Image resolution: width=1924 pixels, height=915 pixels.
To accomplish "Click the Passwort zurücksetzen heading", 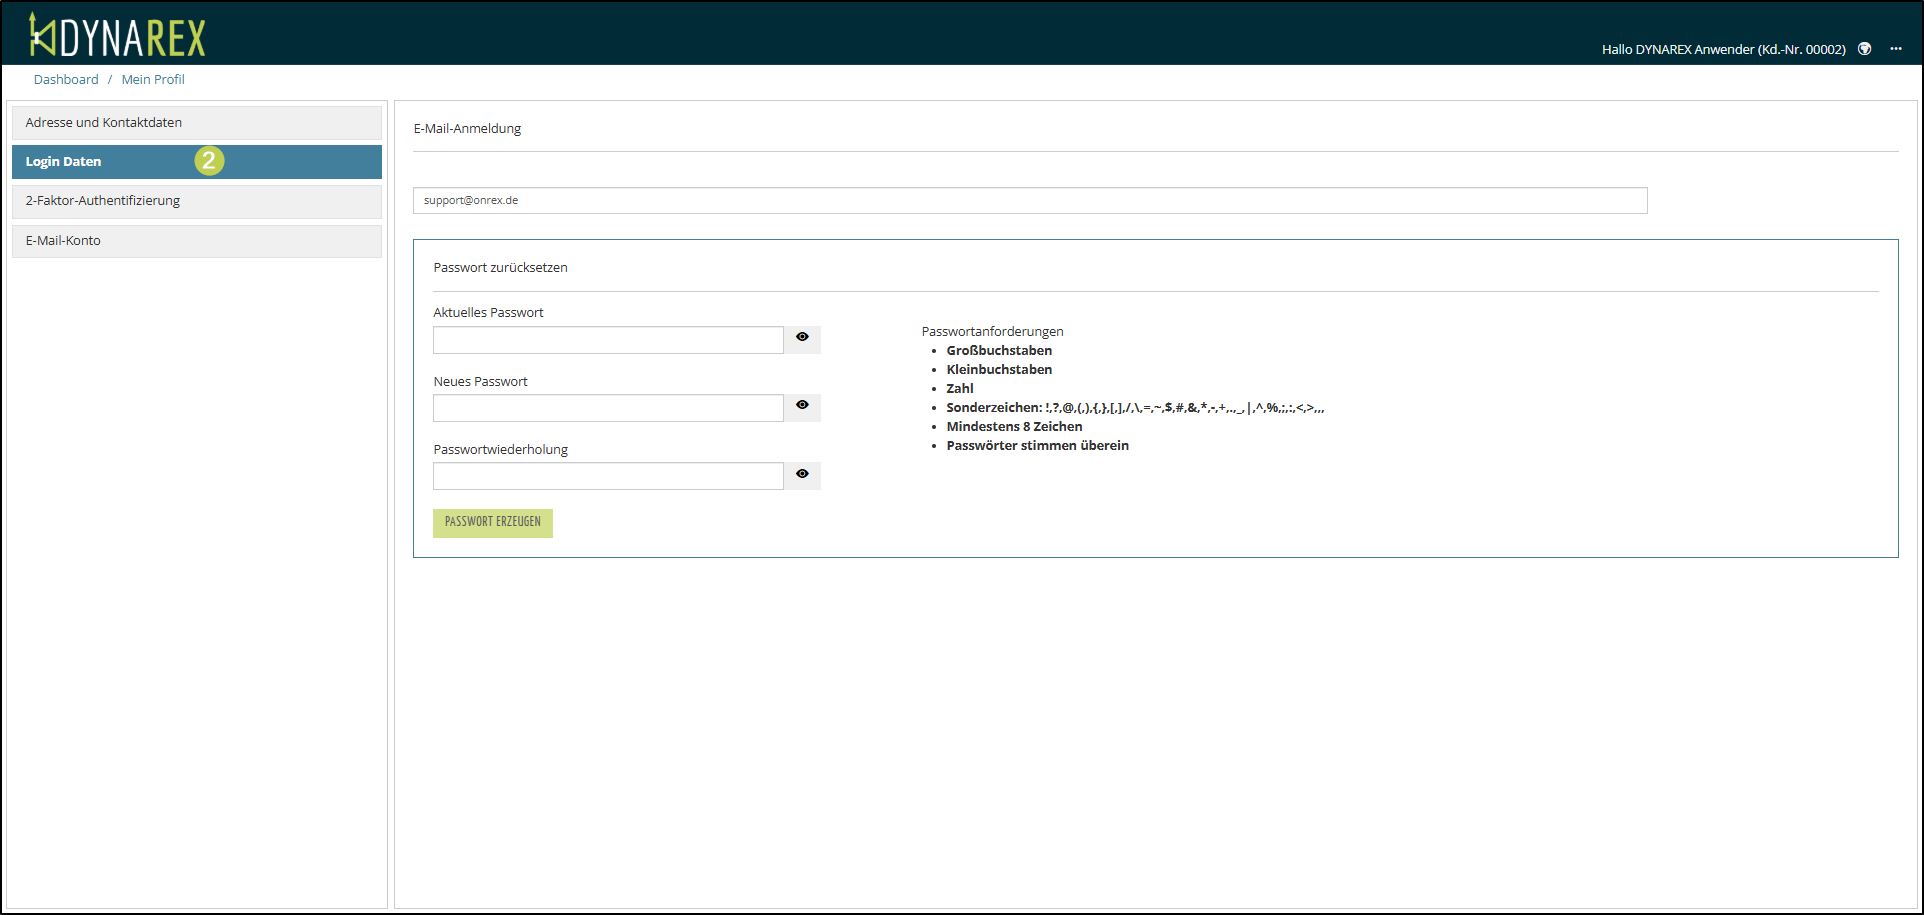I will click(x=500, y=268).
